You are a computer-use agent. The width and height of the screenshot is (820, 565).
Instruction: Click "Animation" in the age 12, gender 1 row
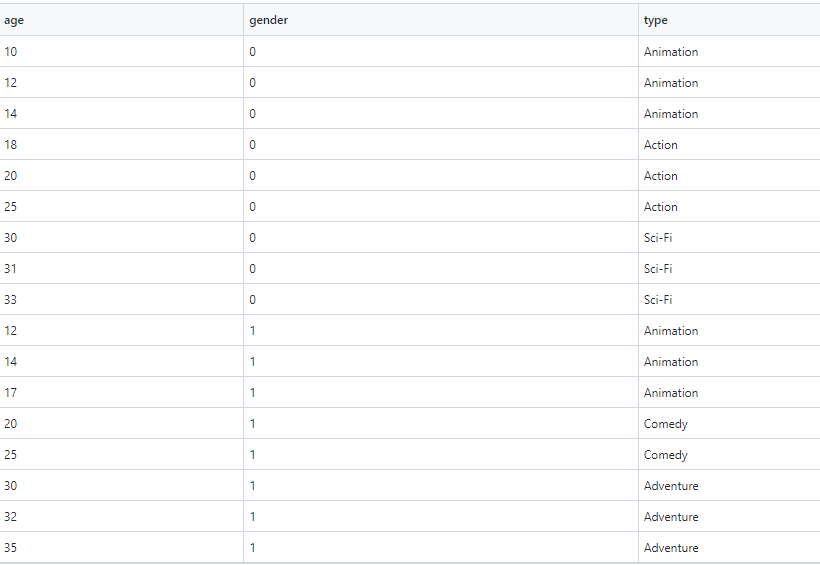tap(671, 331)
